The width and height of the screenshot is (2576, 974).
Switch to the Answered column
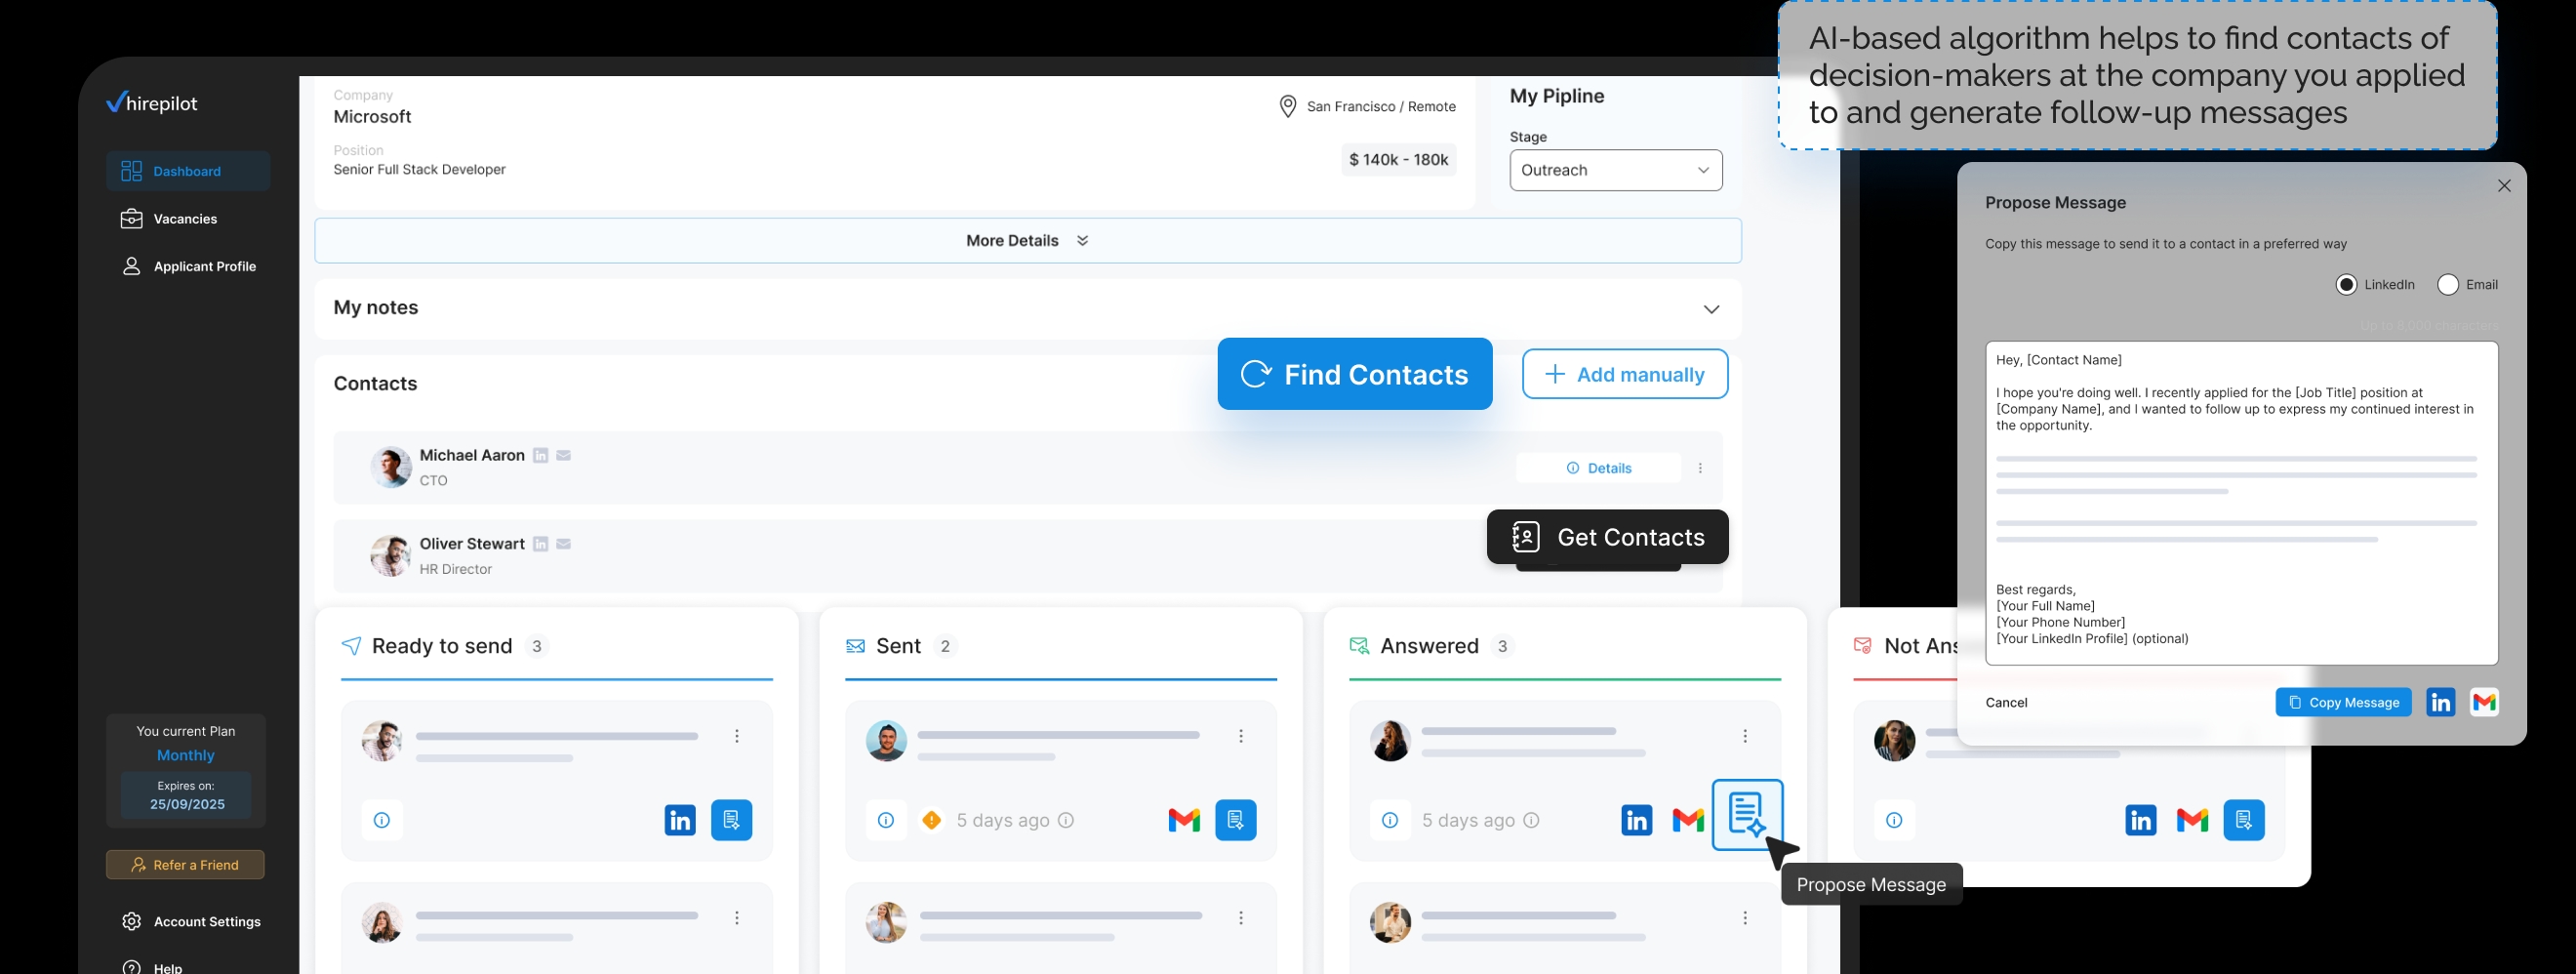[x=1431, y=645]
